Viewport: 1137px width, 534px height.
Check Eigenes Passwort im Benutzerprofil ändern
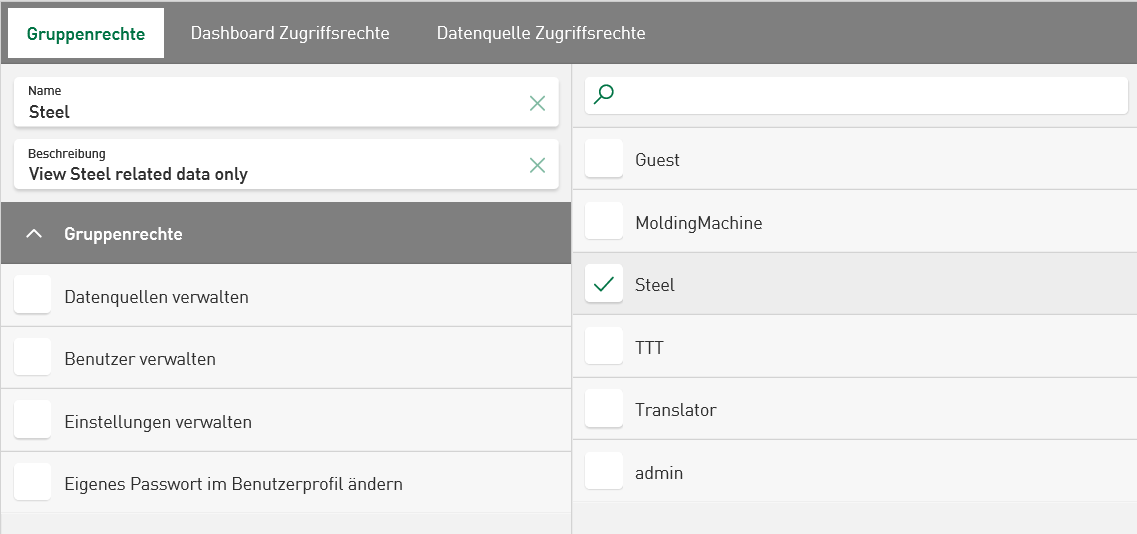[33, 483]
